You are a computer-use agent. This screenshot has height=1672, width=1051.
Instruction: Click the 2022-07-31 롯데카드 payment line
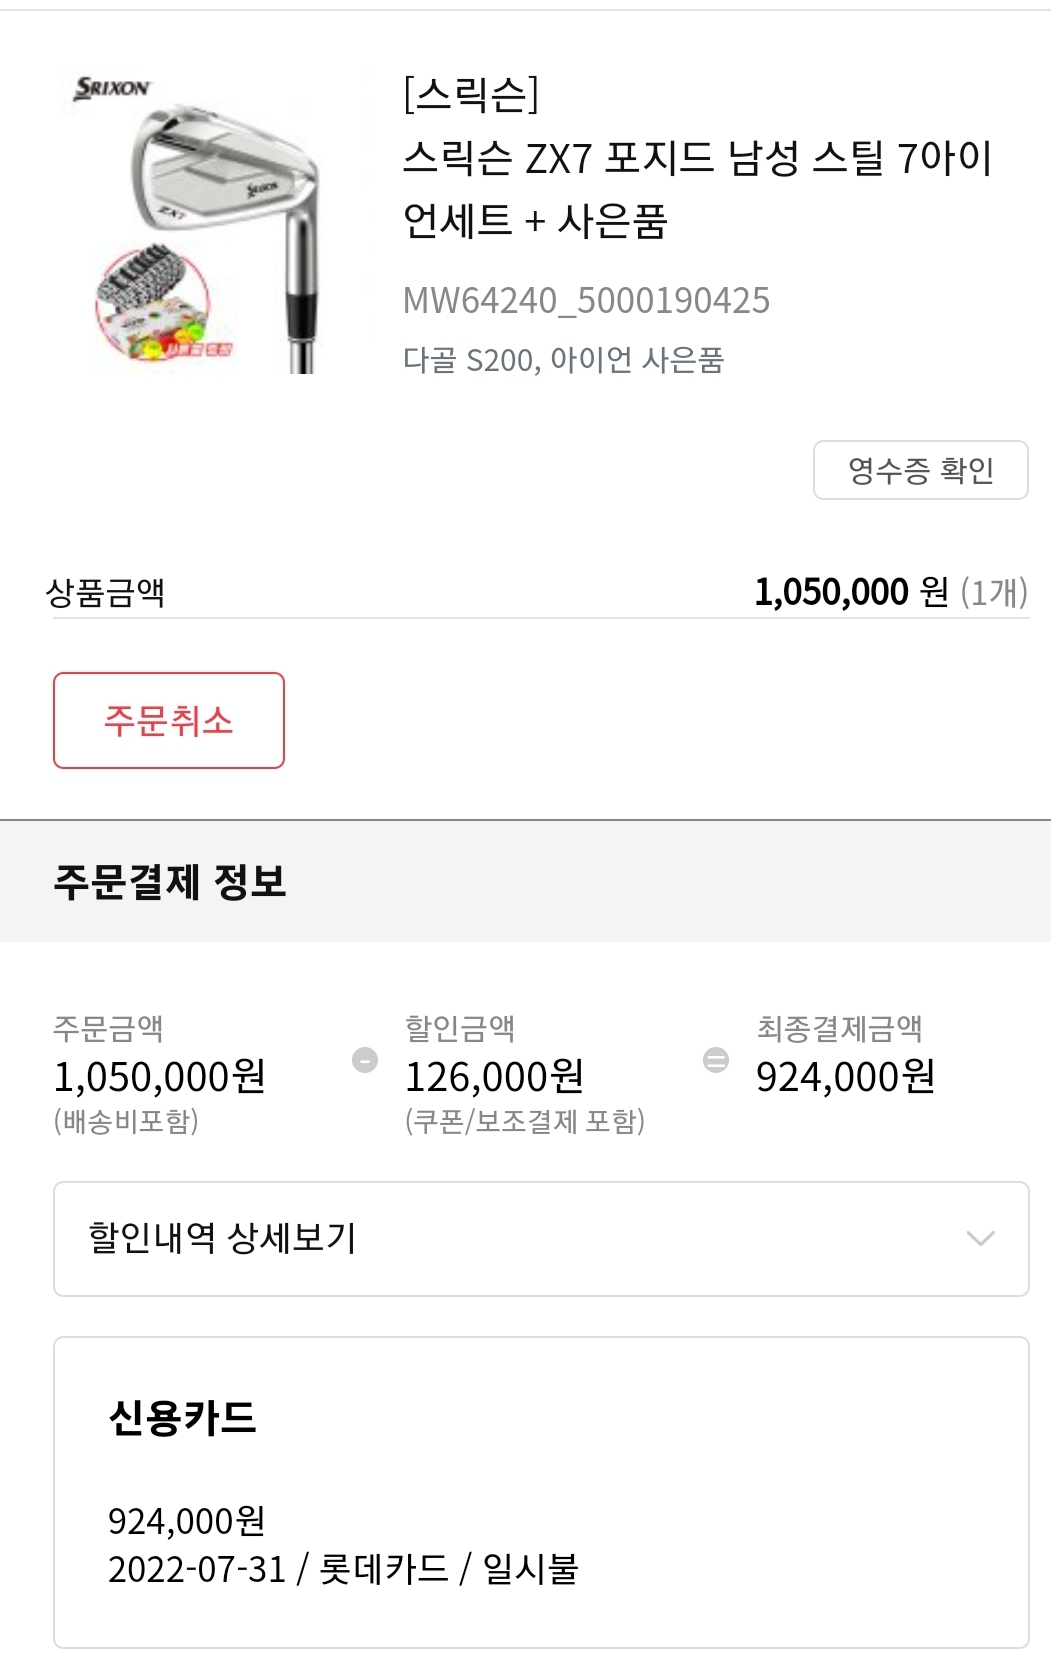tap(343, 1569)
